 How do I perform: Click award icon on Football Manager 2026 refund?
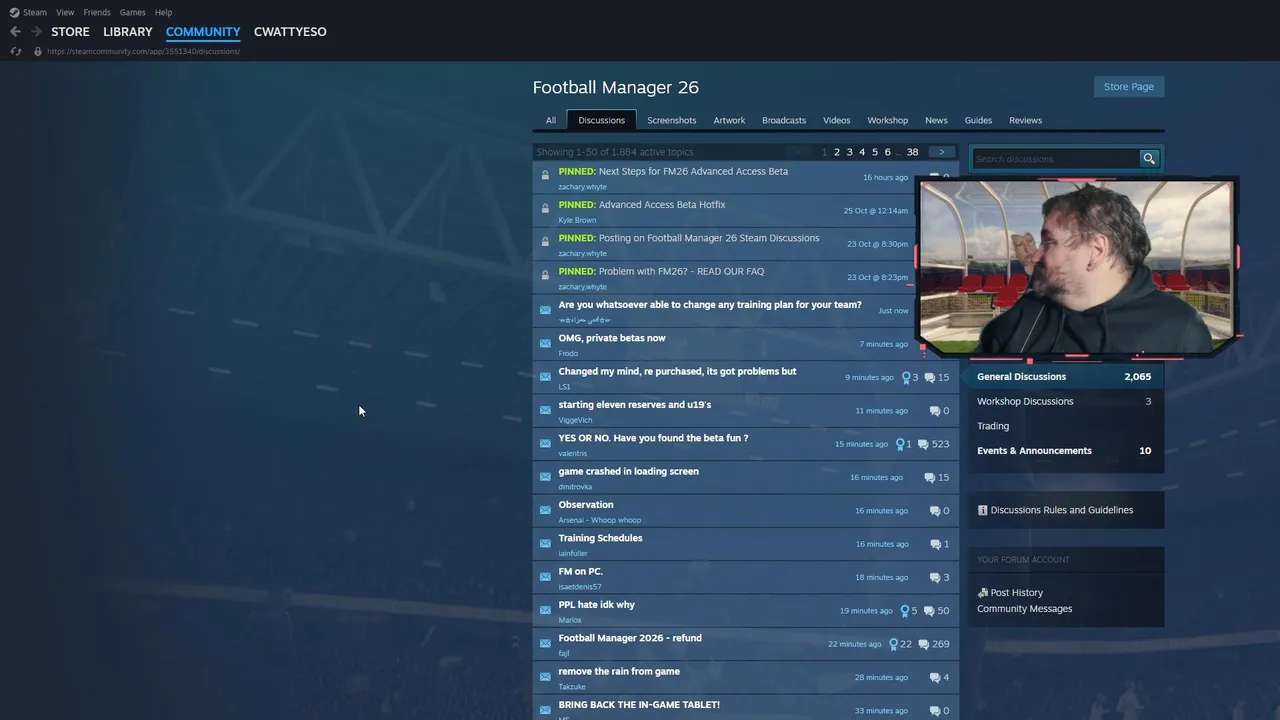tap(893, 644)
